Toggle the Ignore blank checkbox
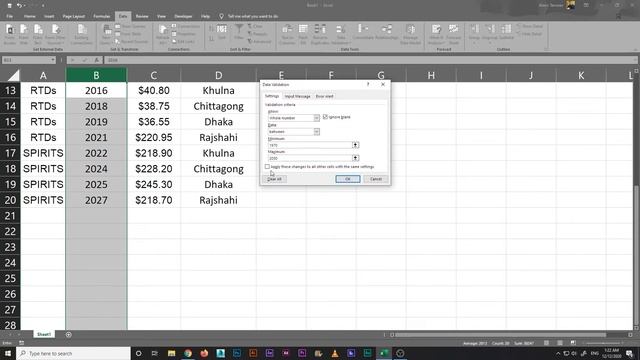Image resolution: width=640 pixels, height=360 pixels. 325,117
